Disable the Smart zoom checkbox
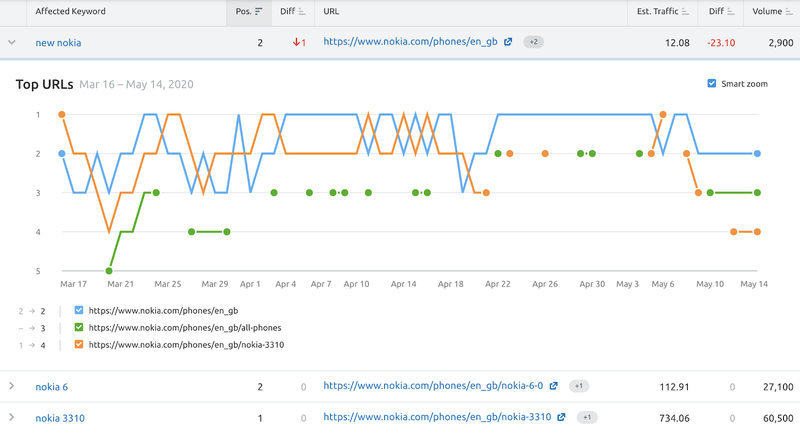This screenshot has height=433, width=800. point(712,84)
